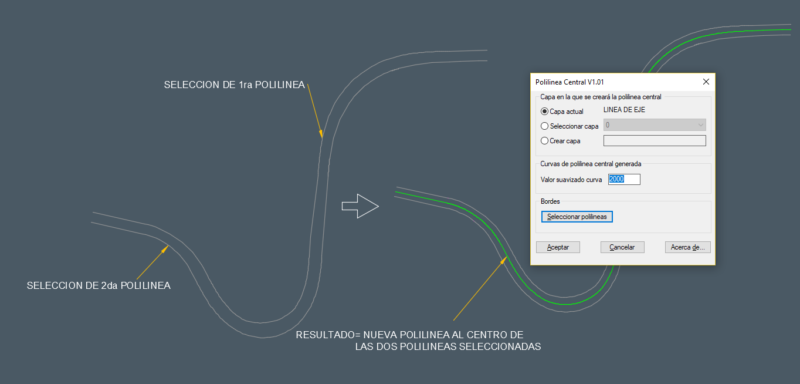Enable the Crear capa radio option
This screenshot has height=384, width=800.
pyautogui.click(x=544, y=141)
